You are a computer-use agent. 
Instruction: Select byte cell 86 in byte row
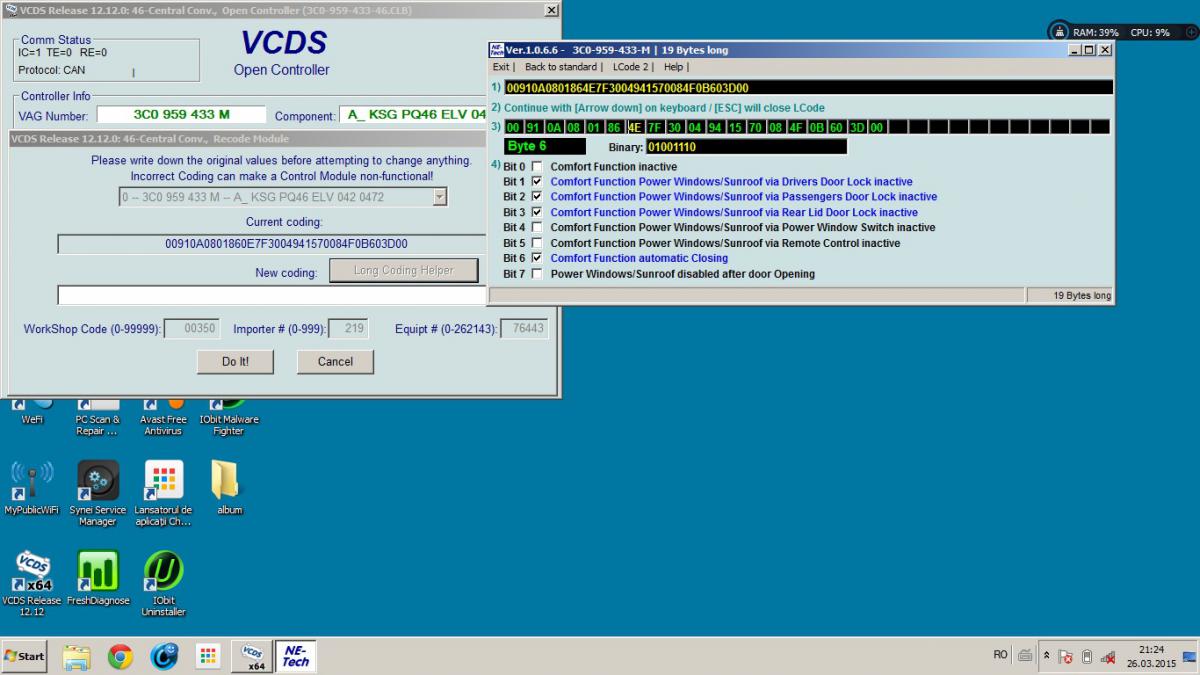(x=614, y=127)
